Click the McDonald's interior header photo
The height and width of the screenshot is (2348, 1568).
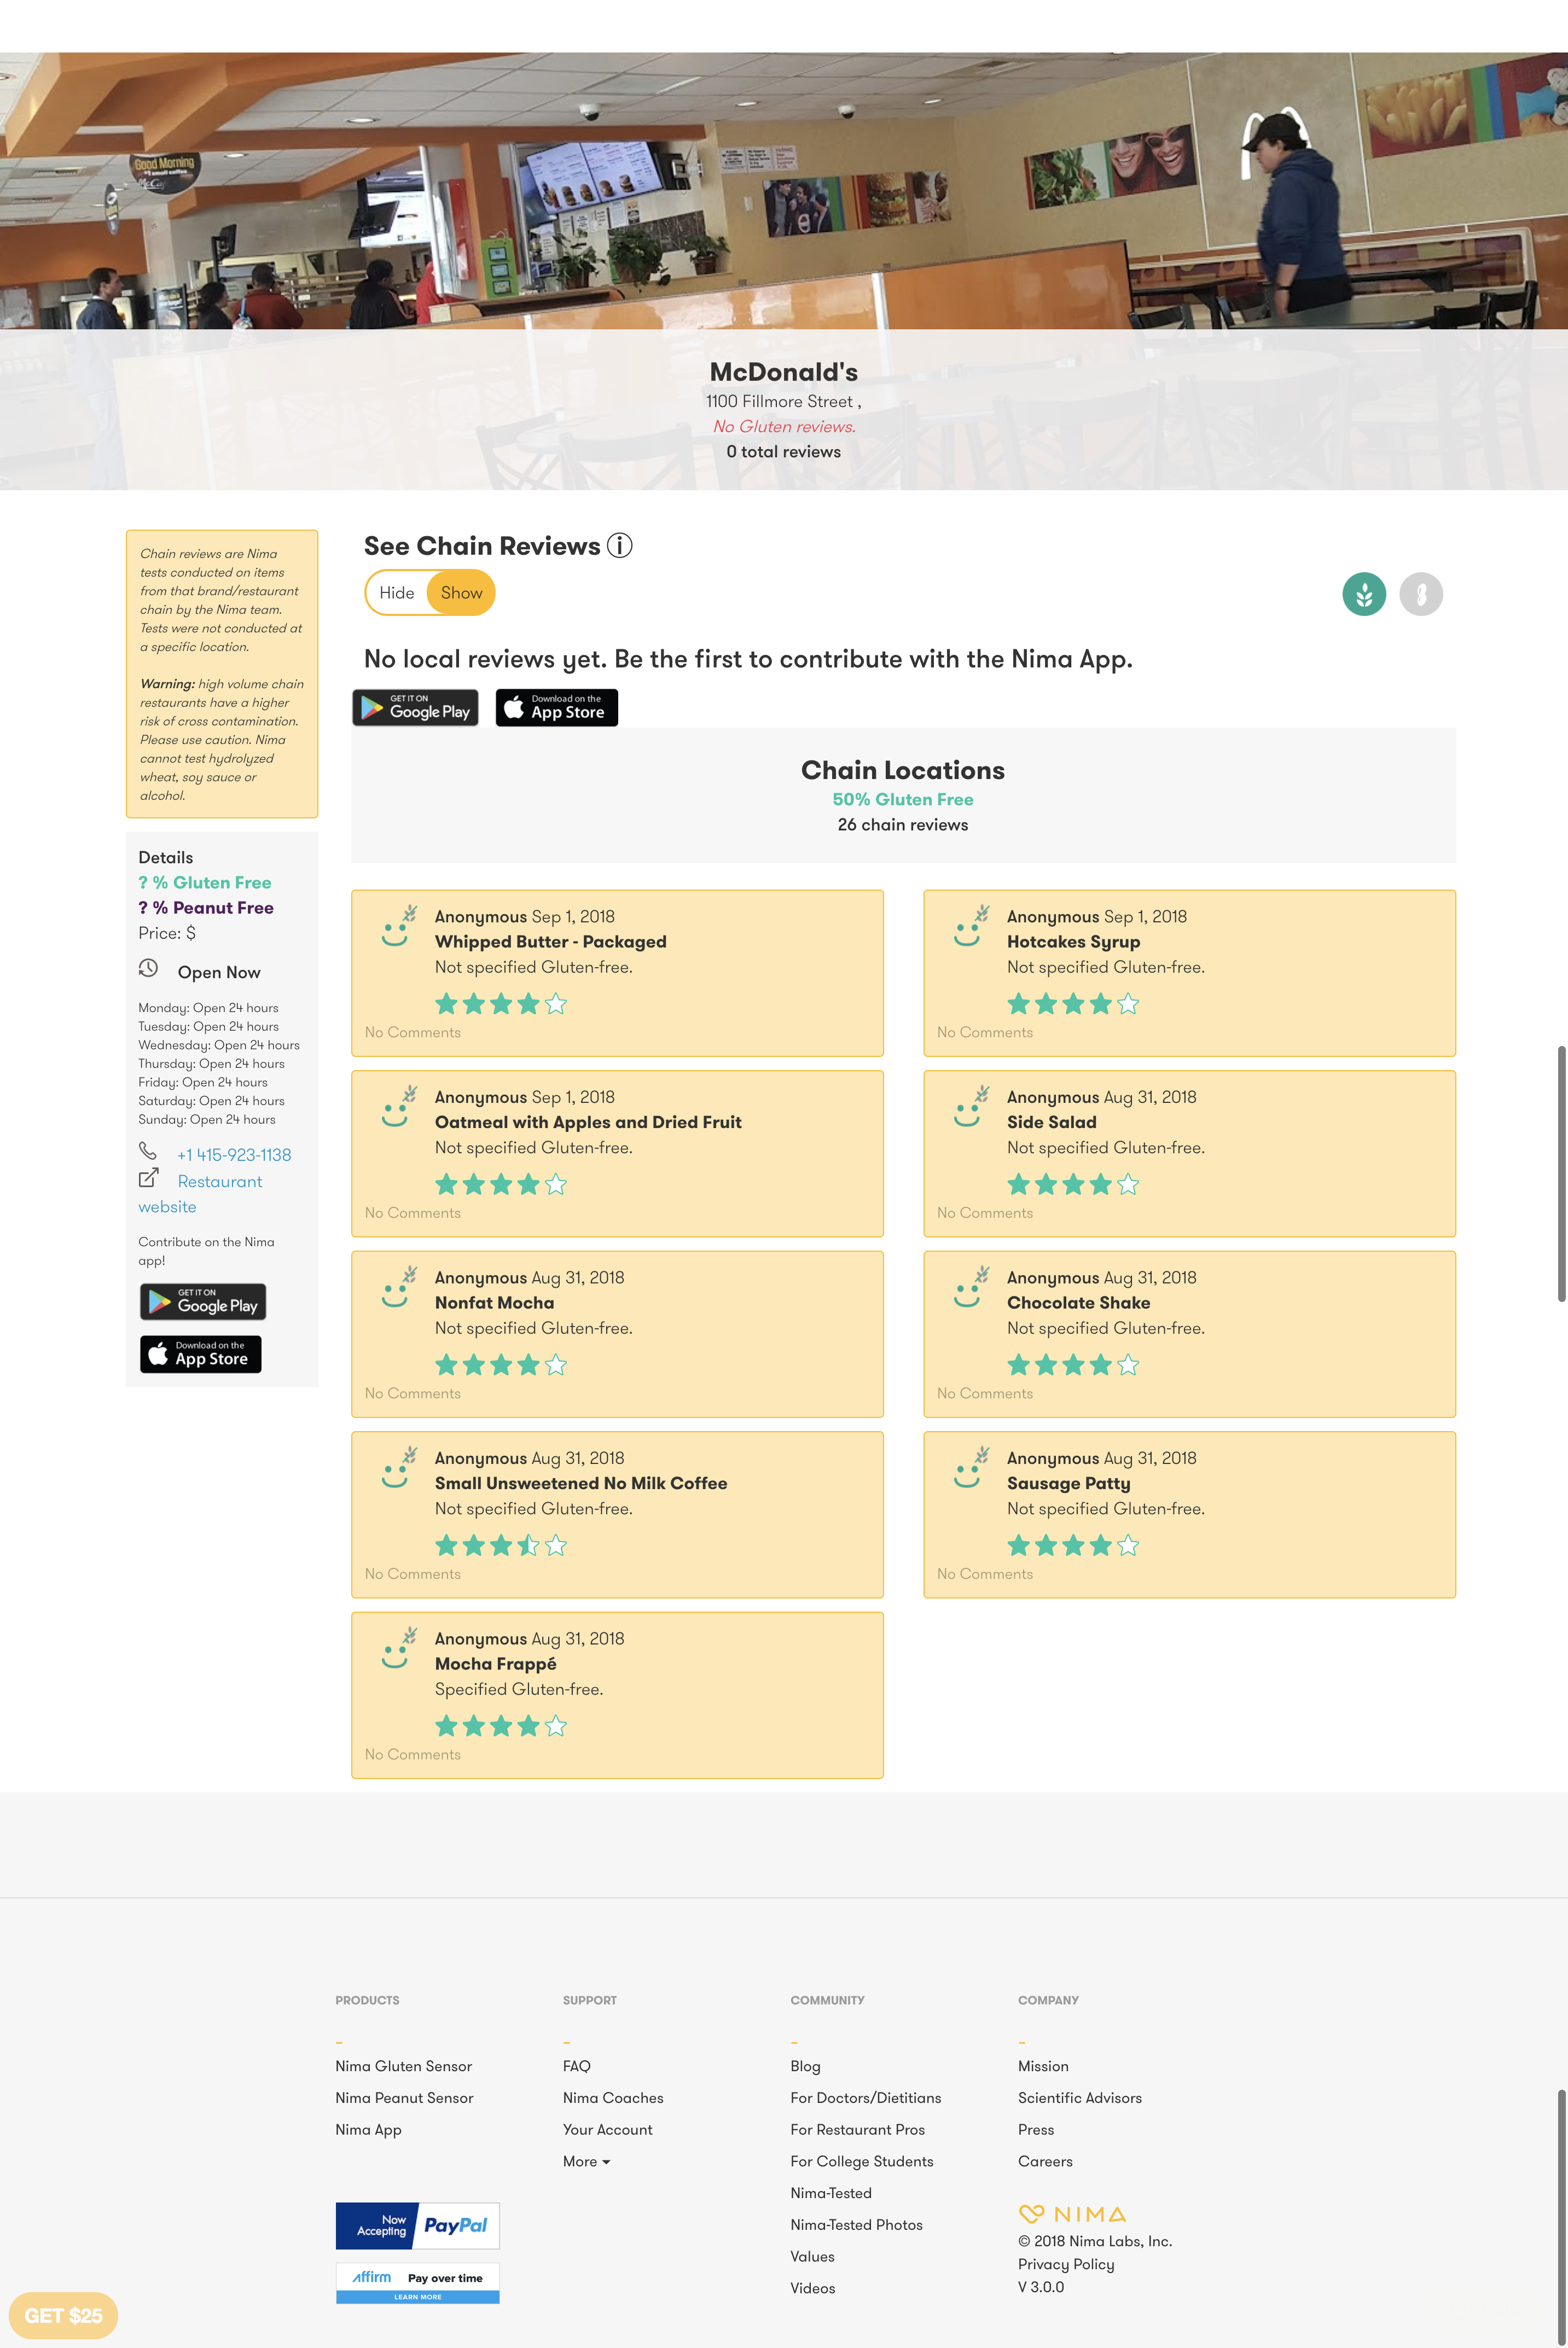tap(784, 190)
